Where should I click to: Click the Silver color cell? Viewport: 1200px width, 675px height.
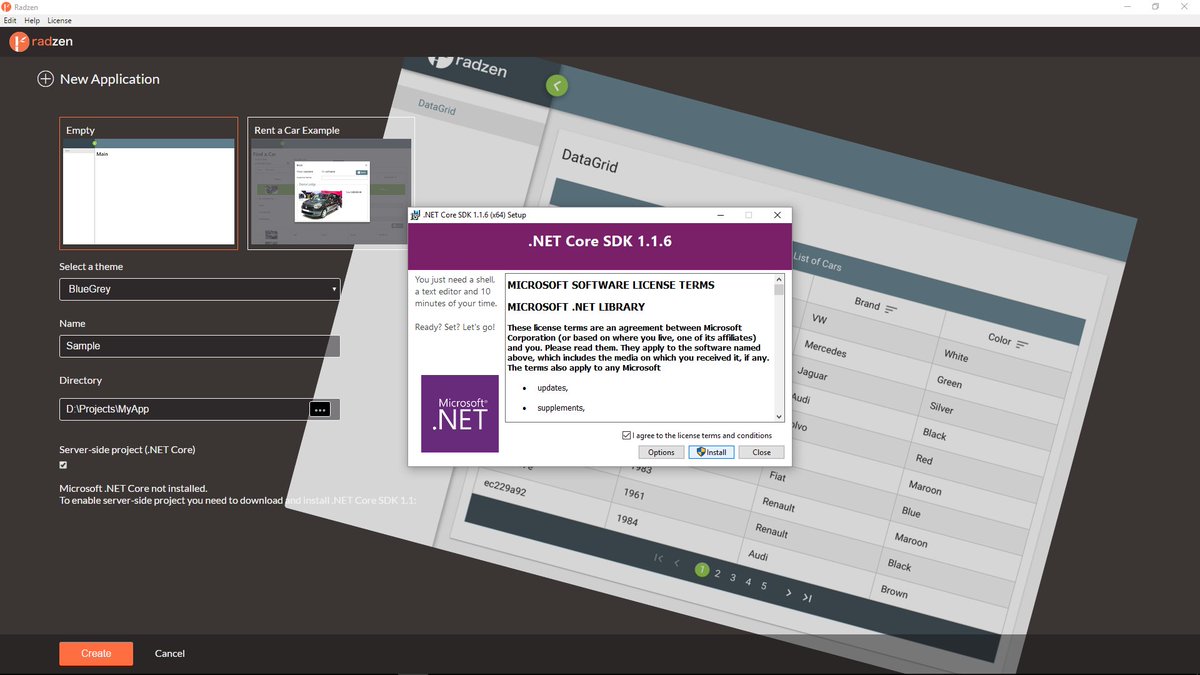(x=941, y=408)
